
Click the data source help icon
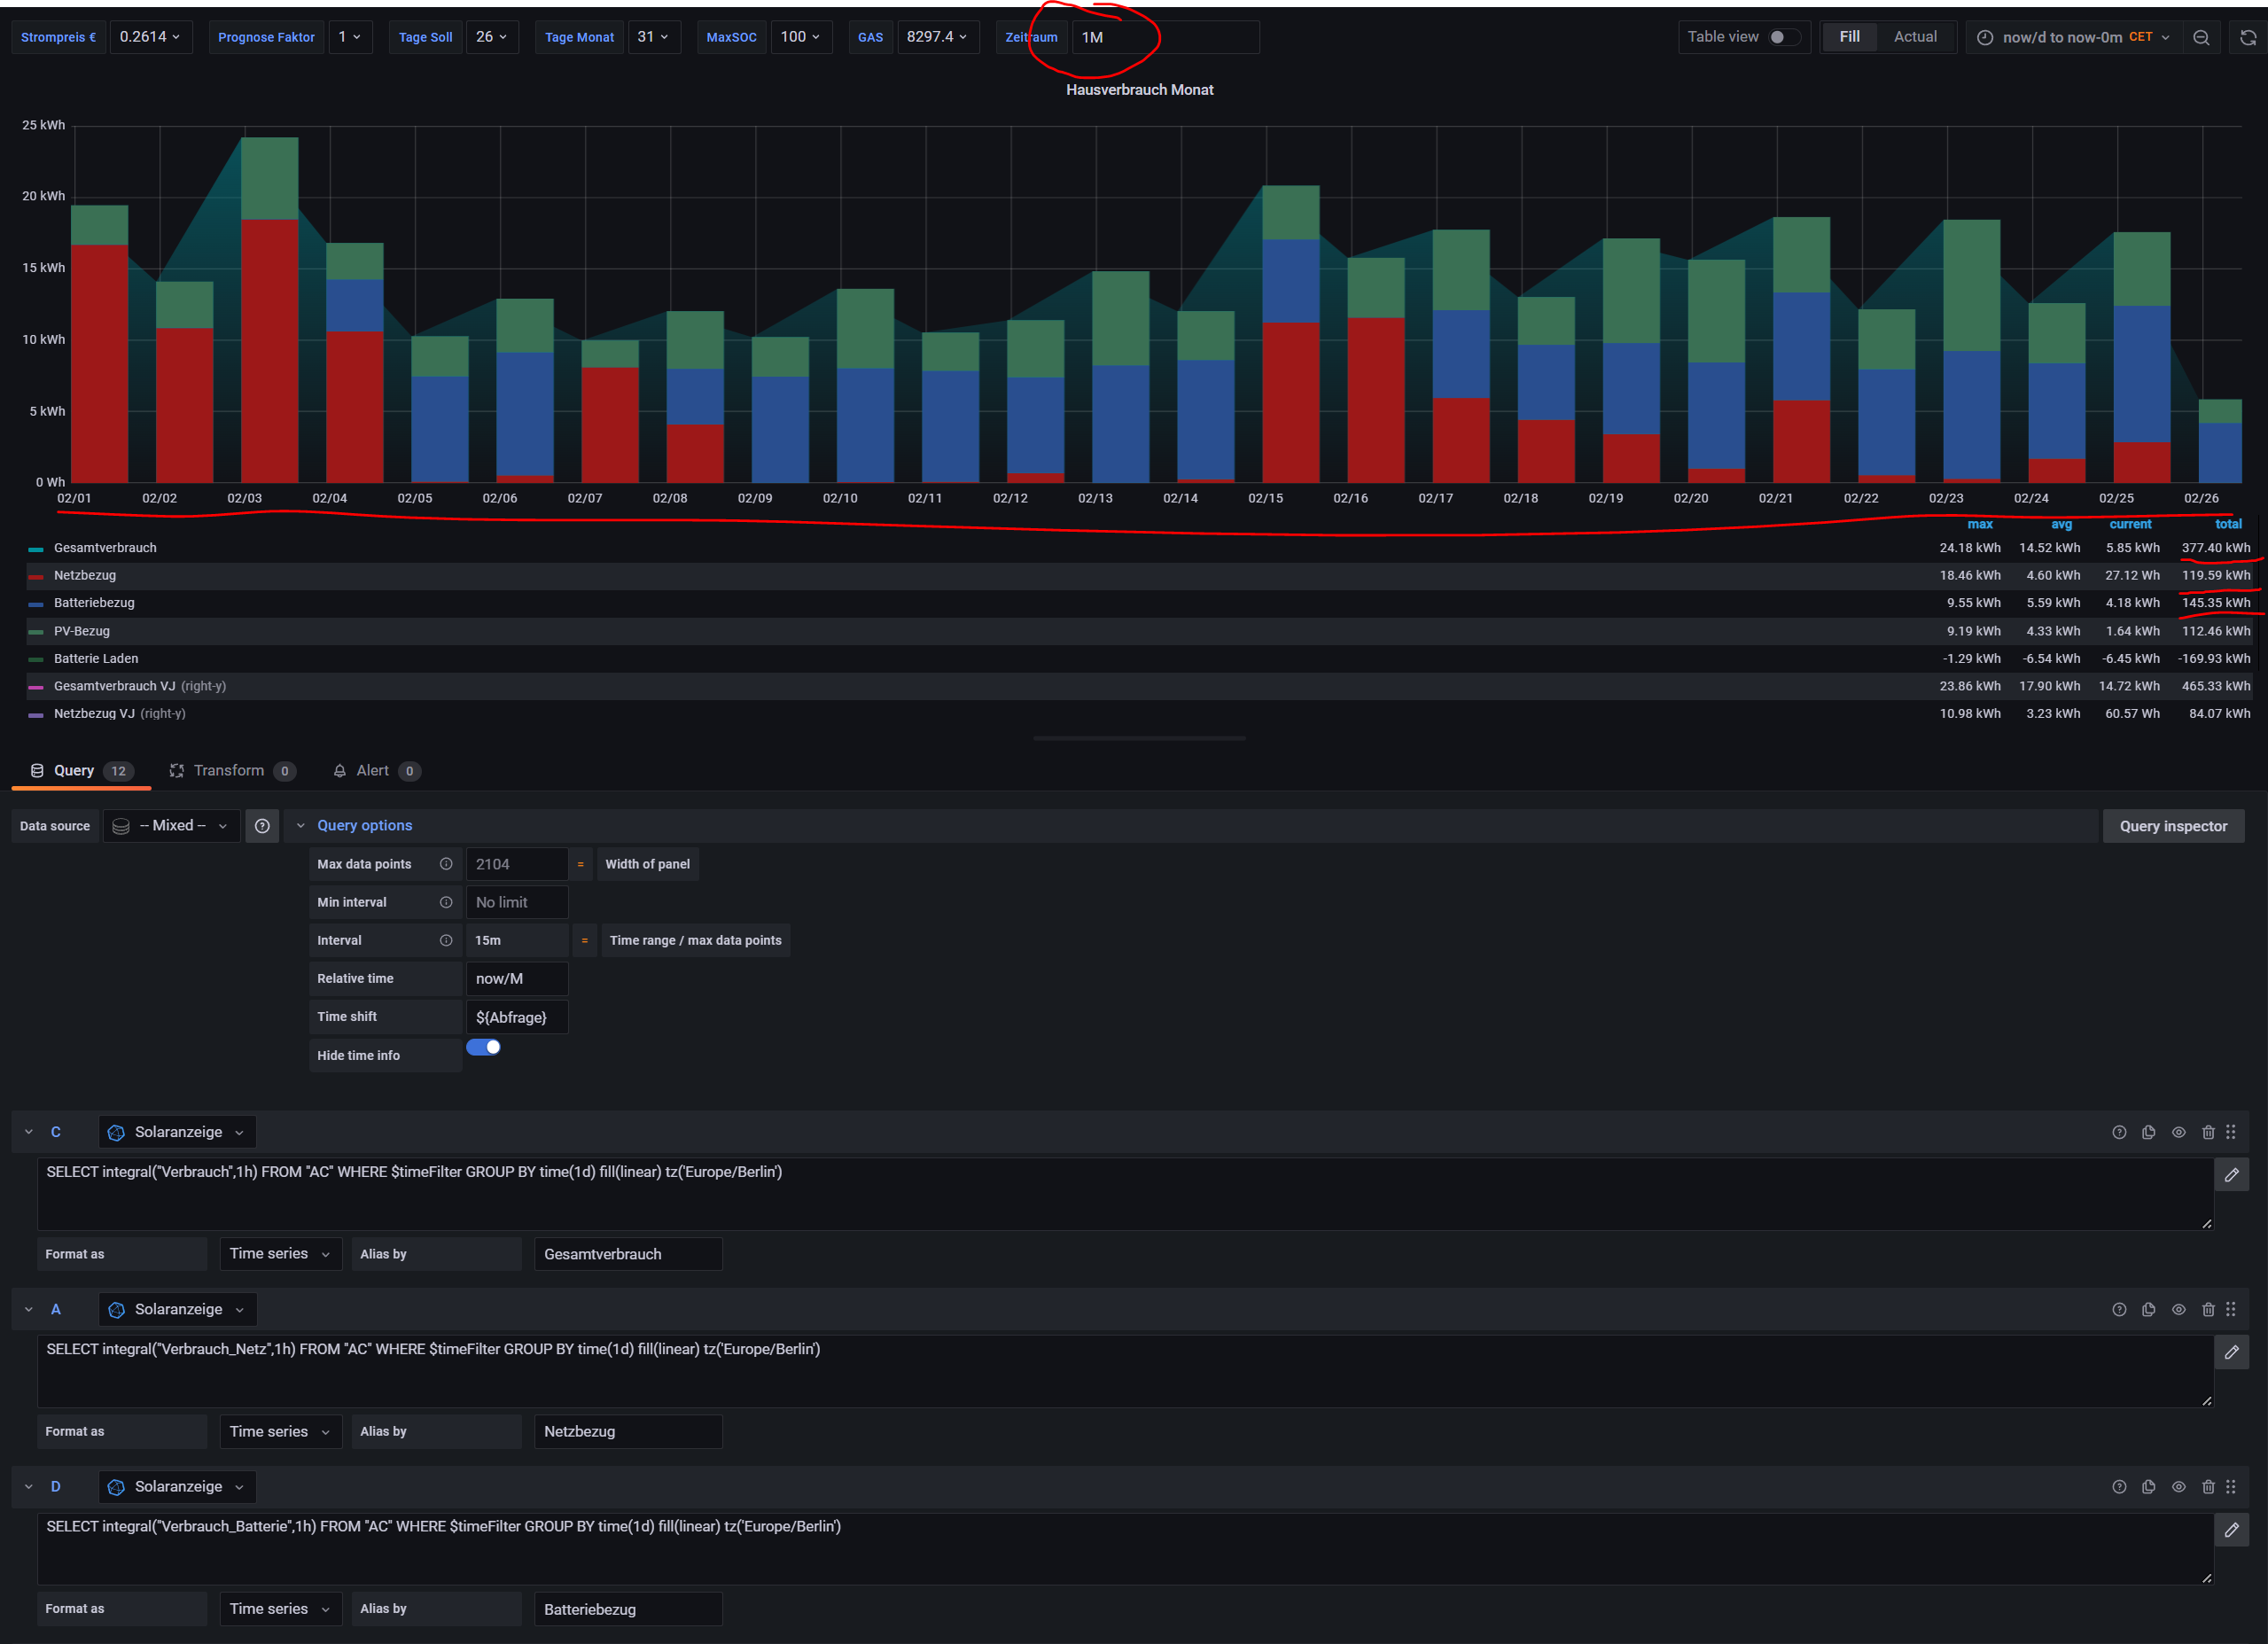point(262,826)
